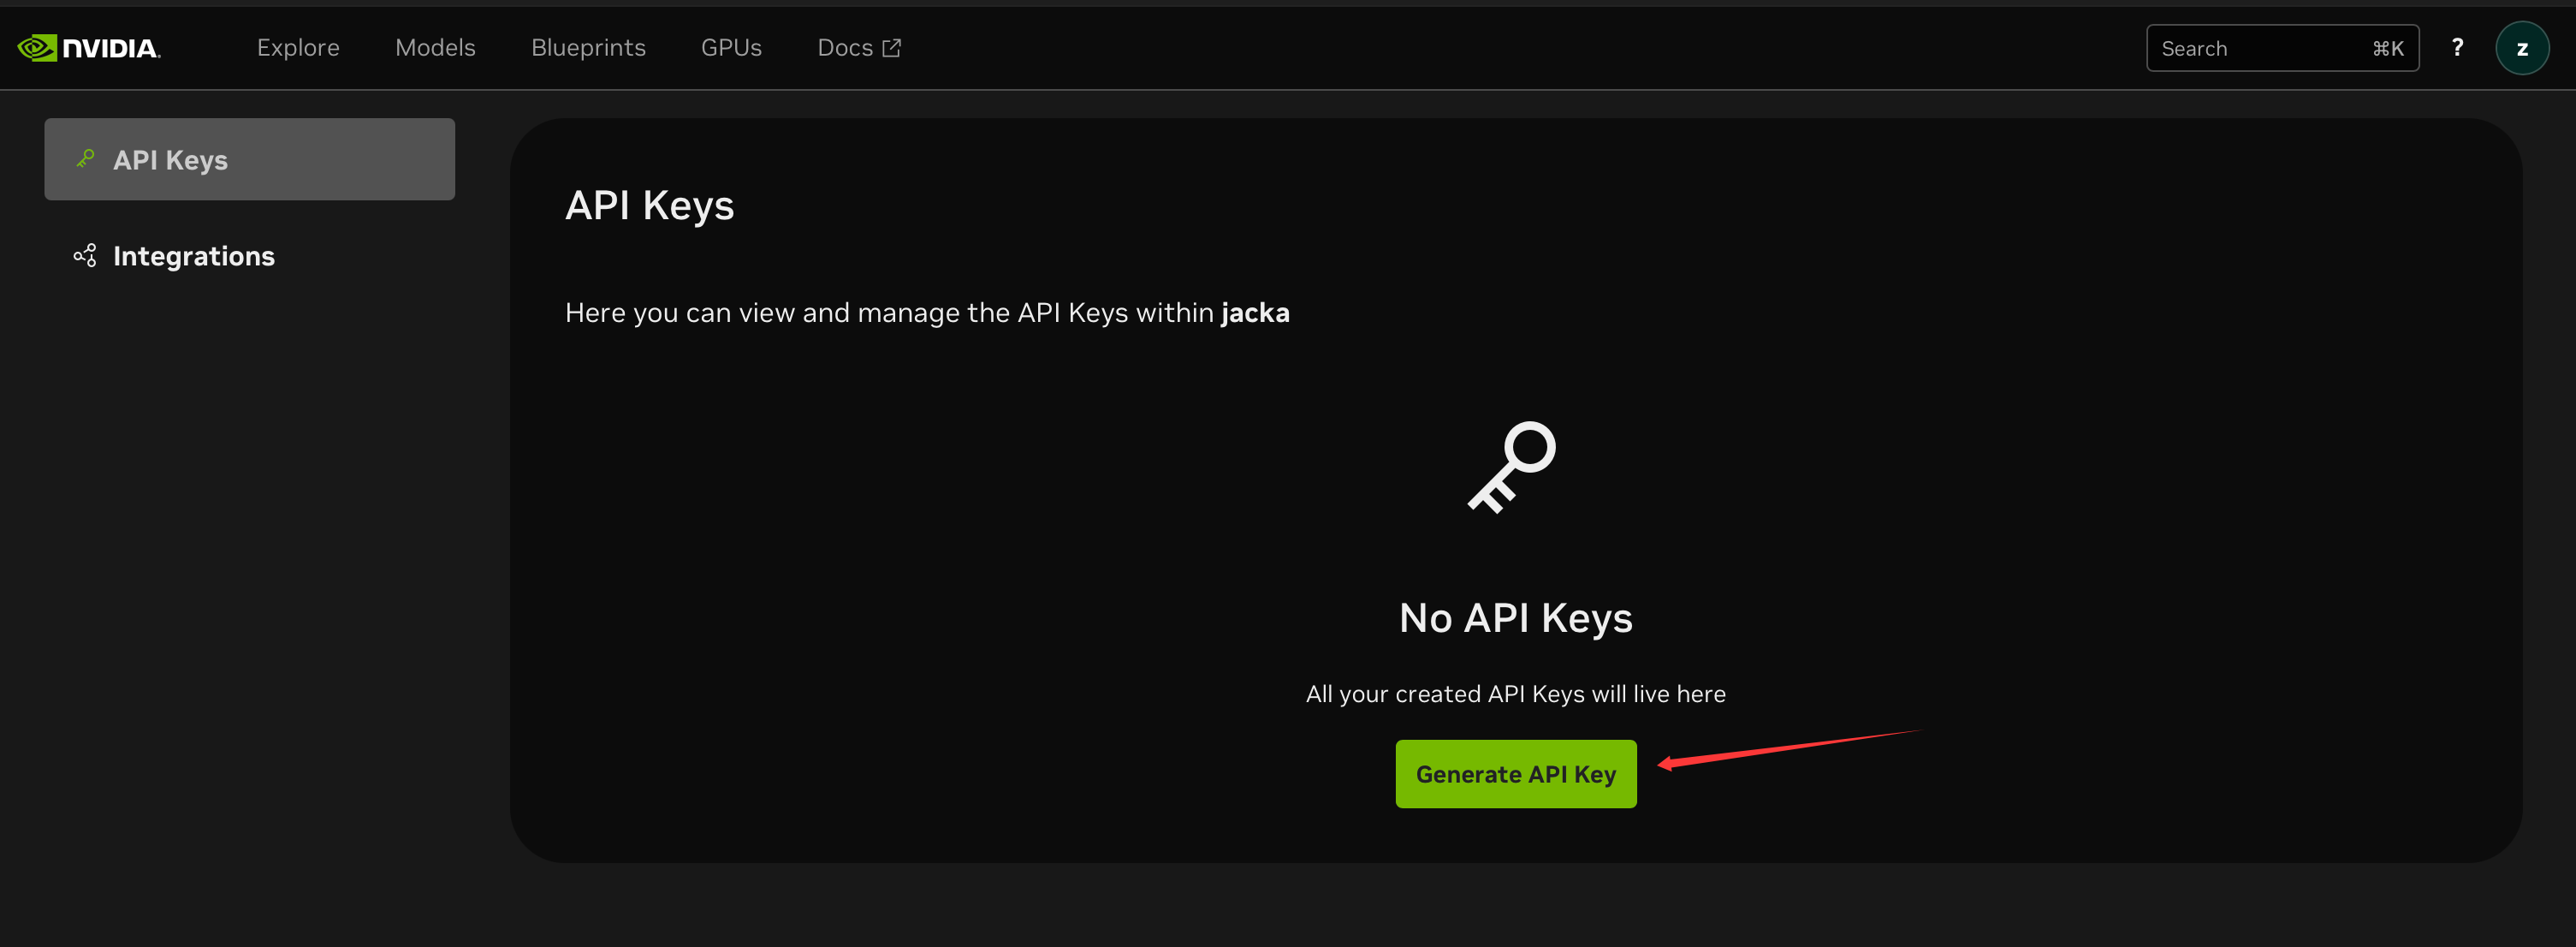The width and height of the screenshot is (2576, 947).
Task: Open the help question mark icon
Action: (x=2457, y=47)
